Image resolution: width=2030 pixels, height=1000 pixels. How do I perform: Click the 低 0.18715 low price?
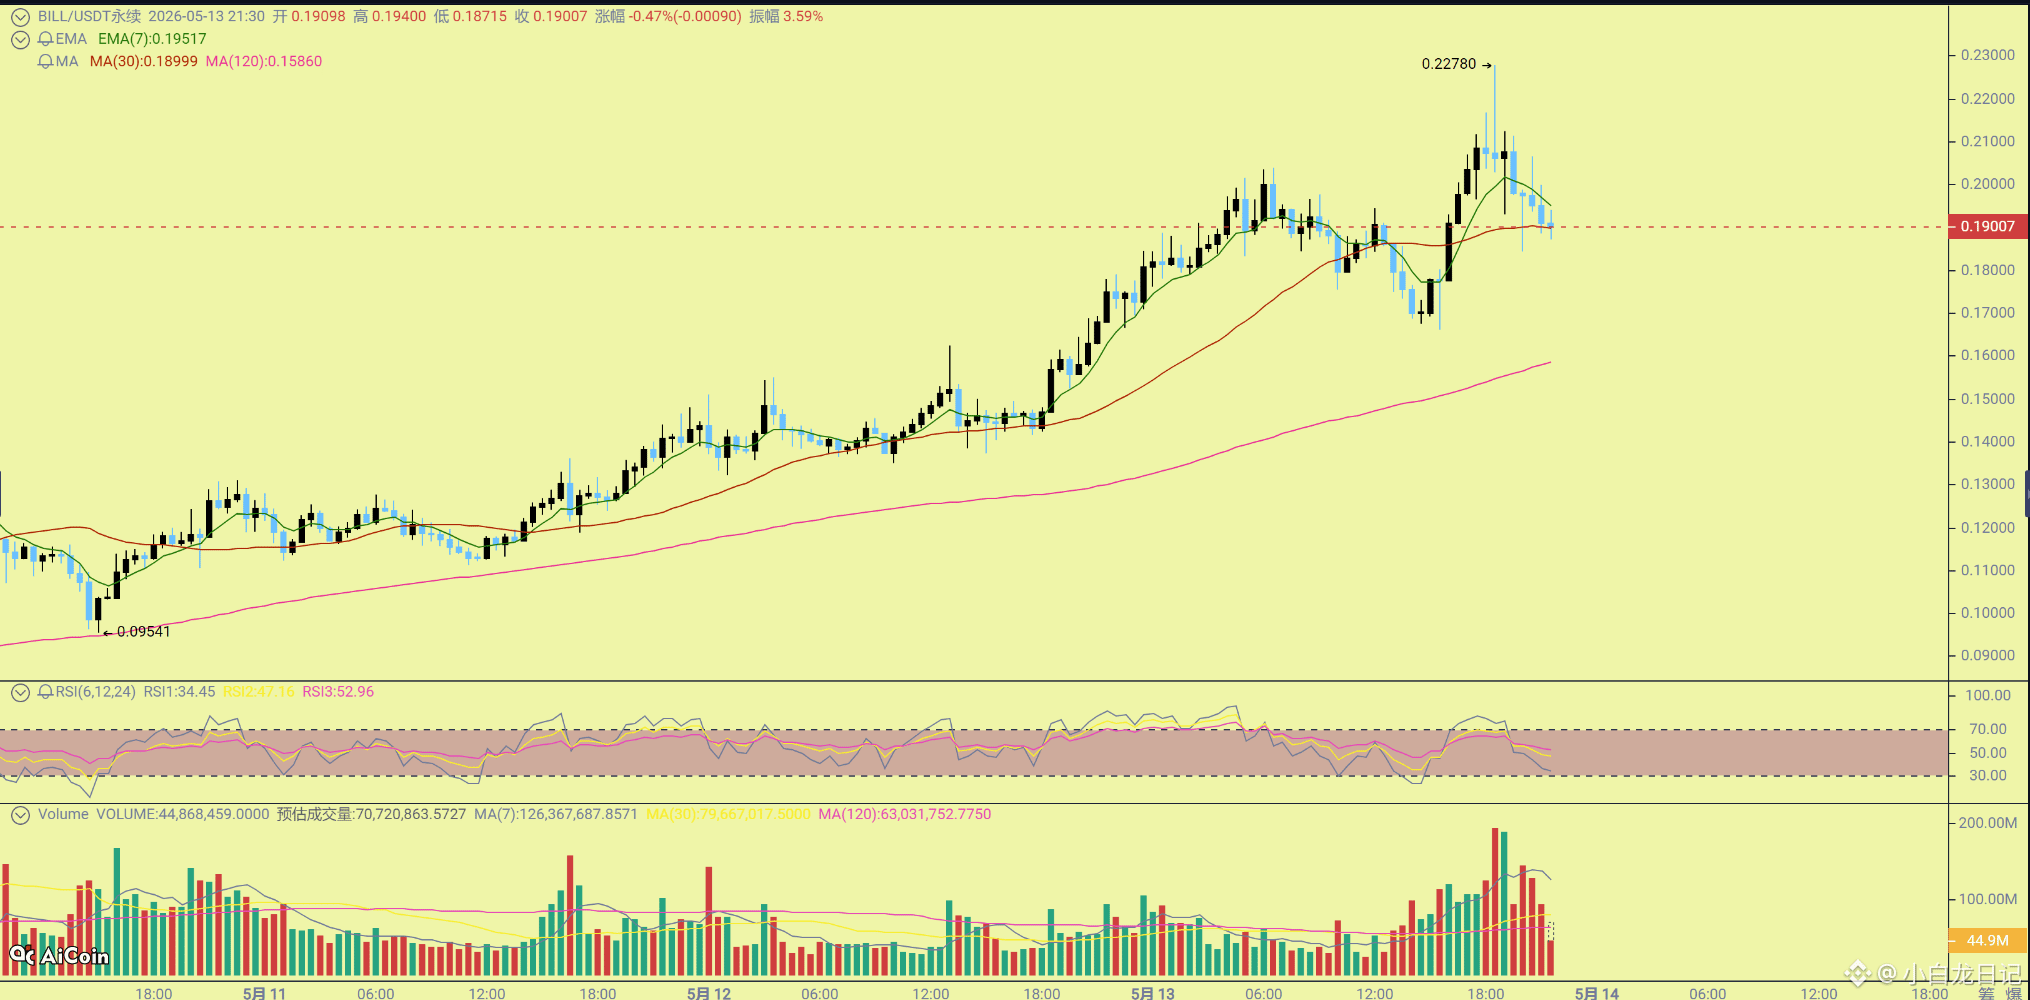(x=470, y=17)
